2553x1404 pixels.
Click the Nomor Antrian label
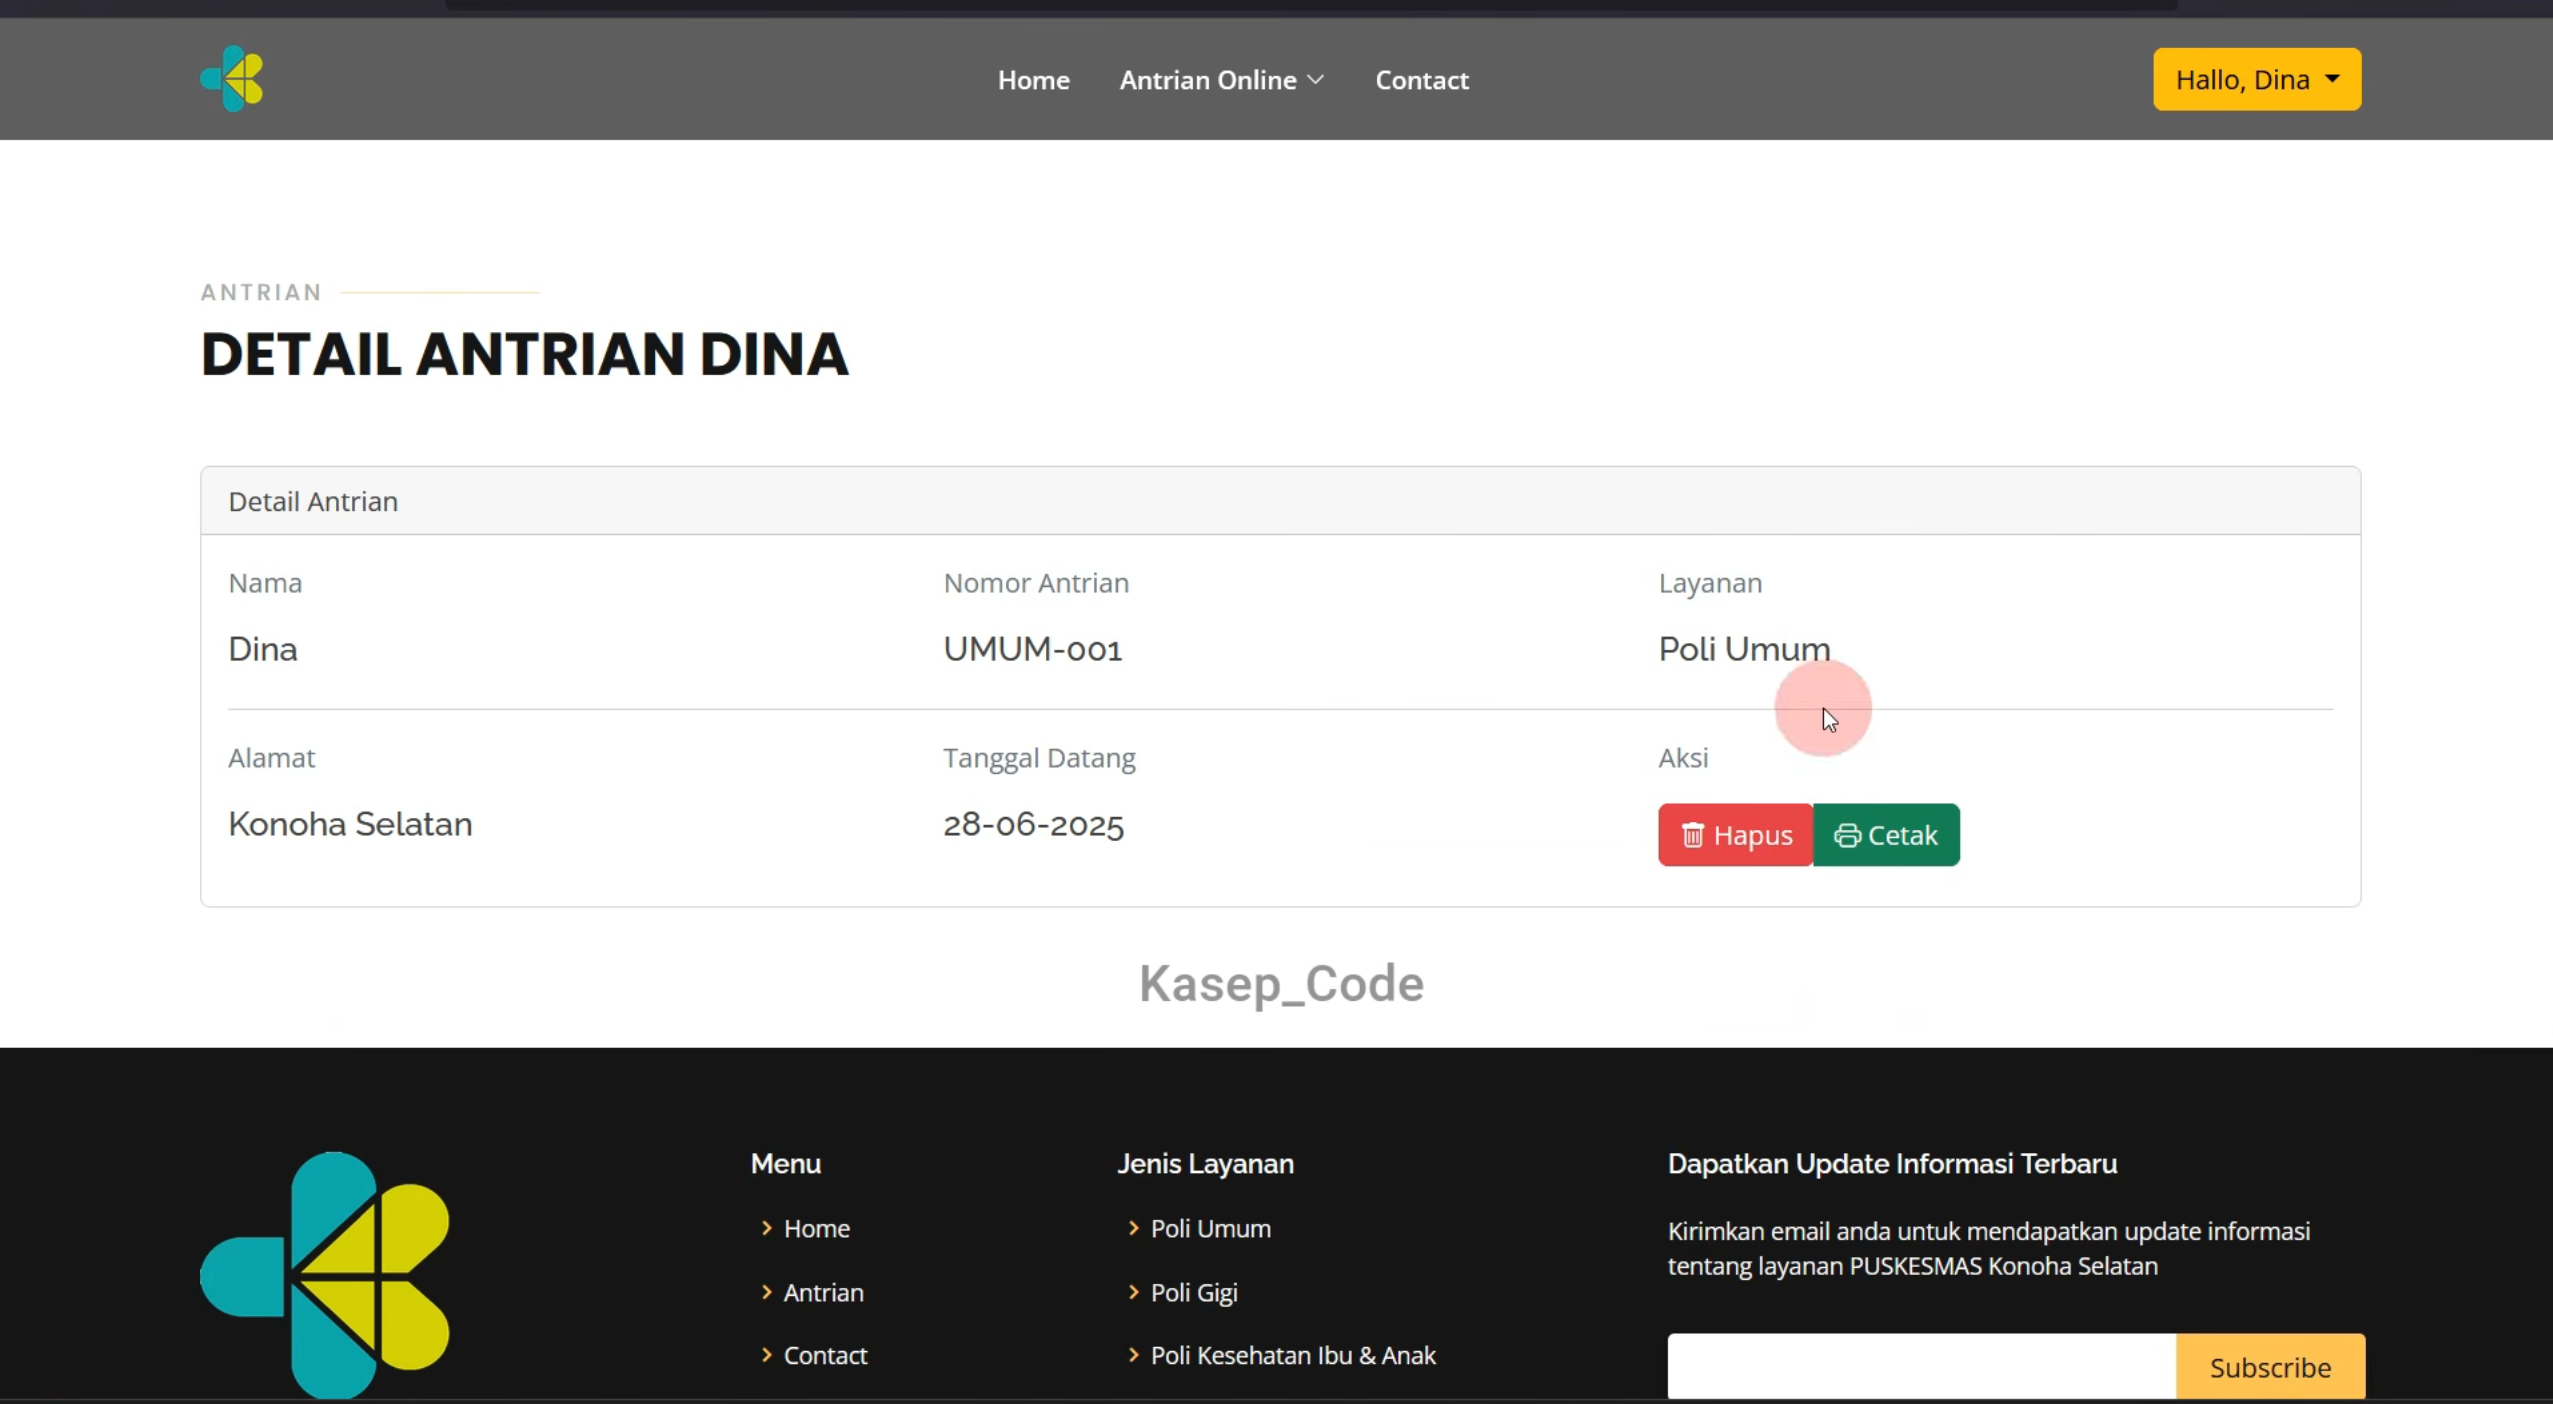(1036, 583)
